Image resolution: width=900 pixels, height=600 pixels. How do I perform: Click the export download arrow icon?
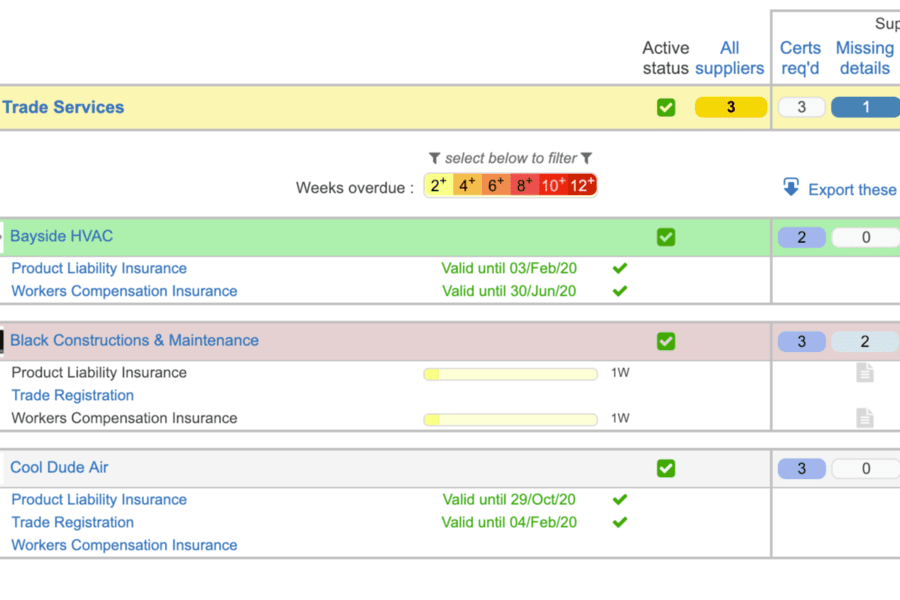791,187
